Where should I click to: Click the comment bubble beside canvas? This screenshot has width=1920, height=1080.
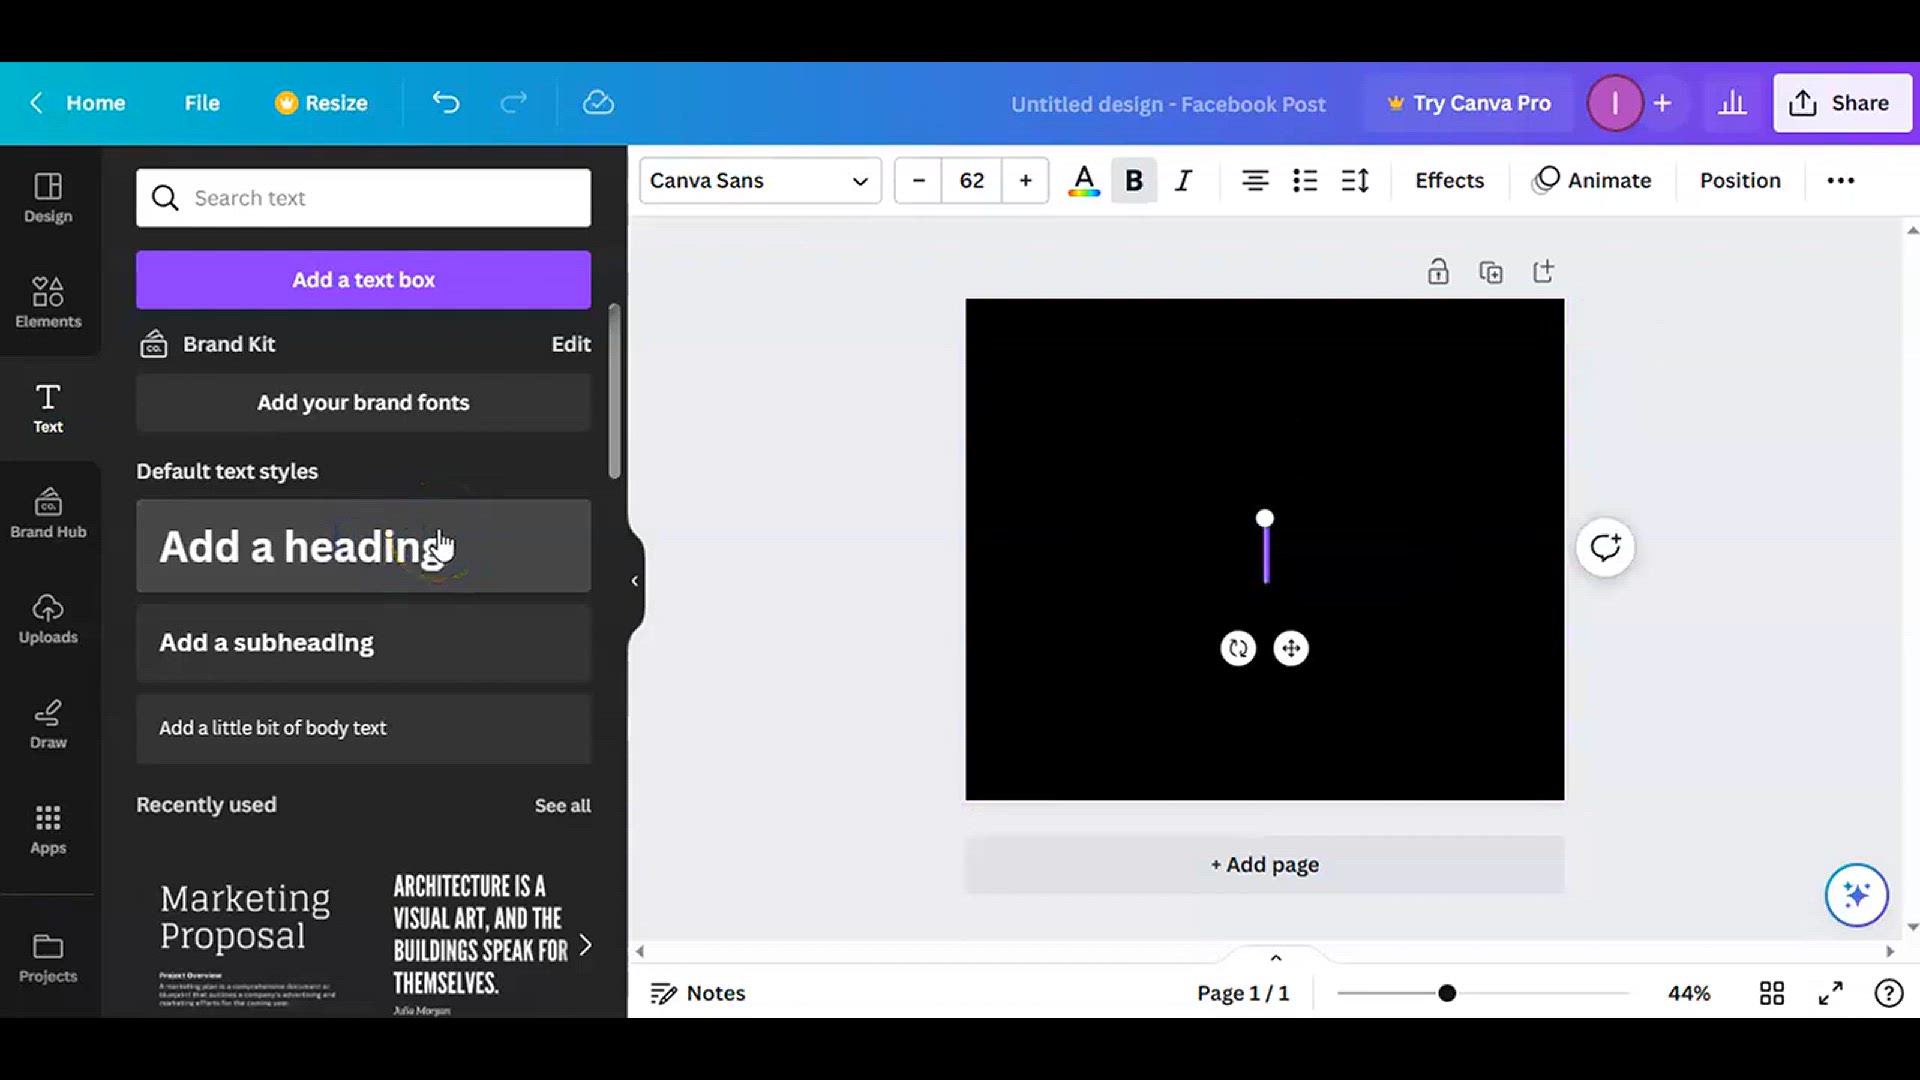(x=1605, y=548)
